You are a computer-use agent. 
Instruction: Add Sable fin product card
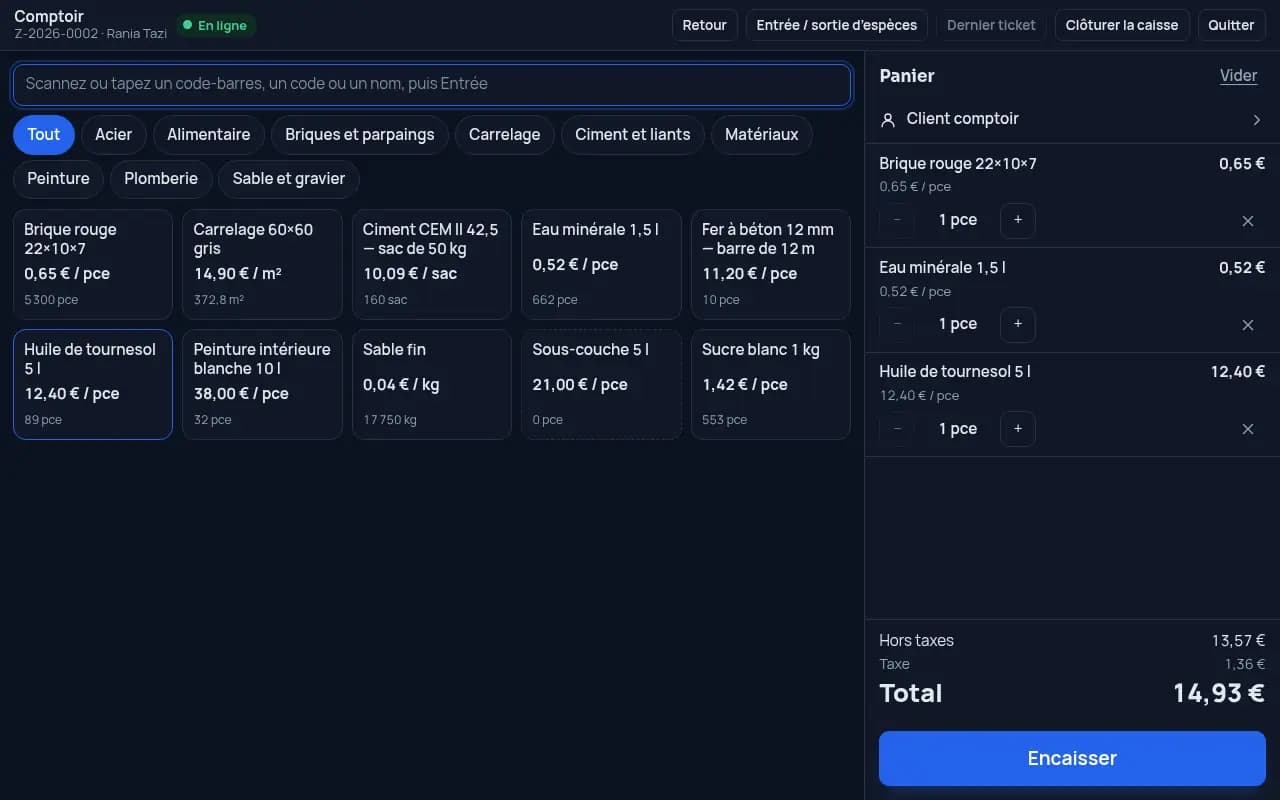point(432,384)
